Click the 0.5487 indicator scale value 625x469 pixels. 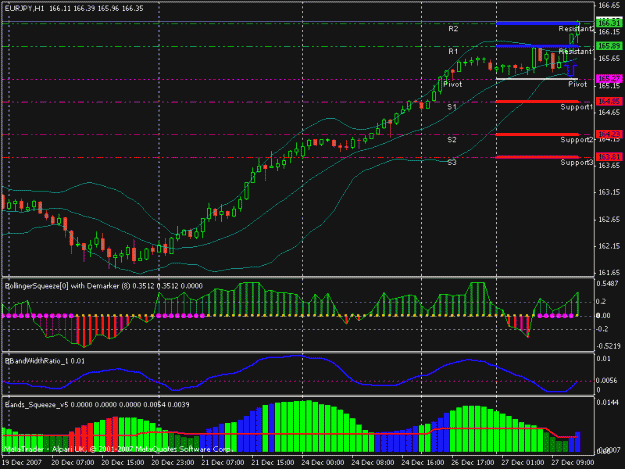(x=608, y=283)
